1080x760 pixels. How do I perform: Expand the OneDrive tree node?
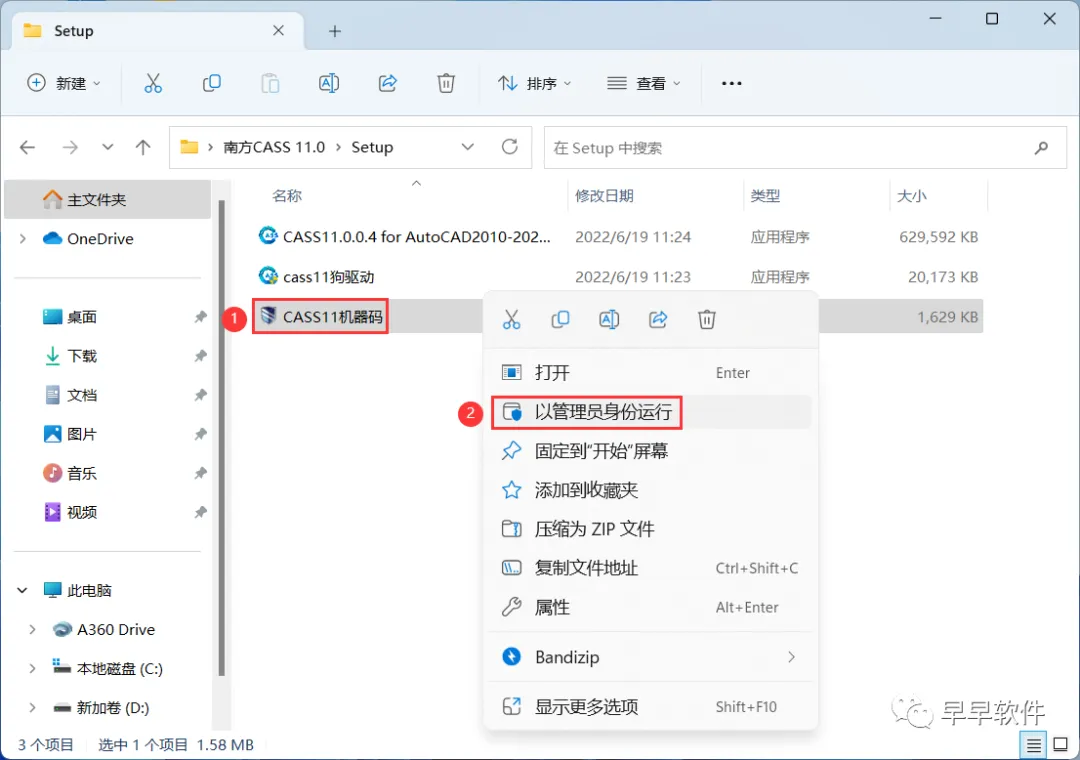tap(23, 238)
